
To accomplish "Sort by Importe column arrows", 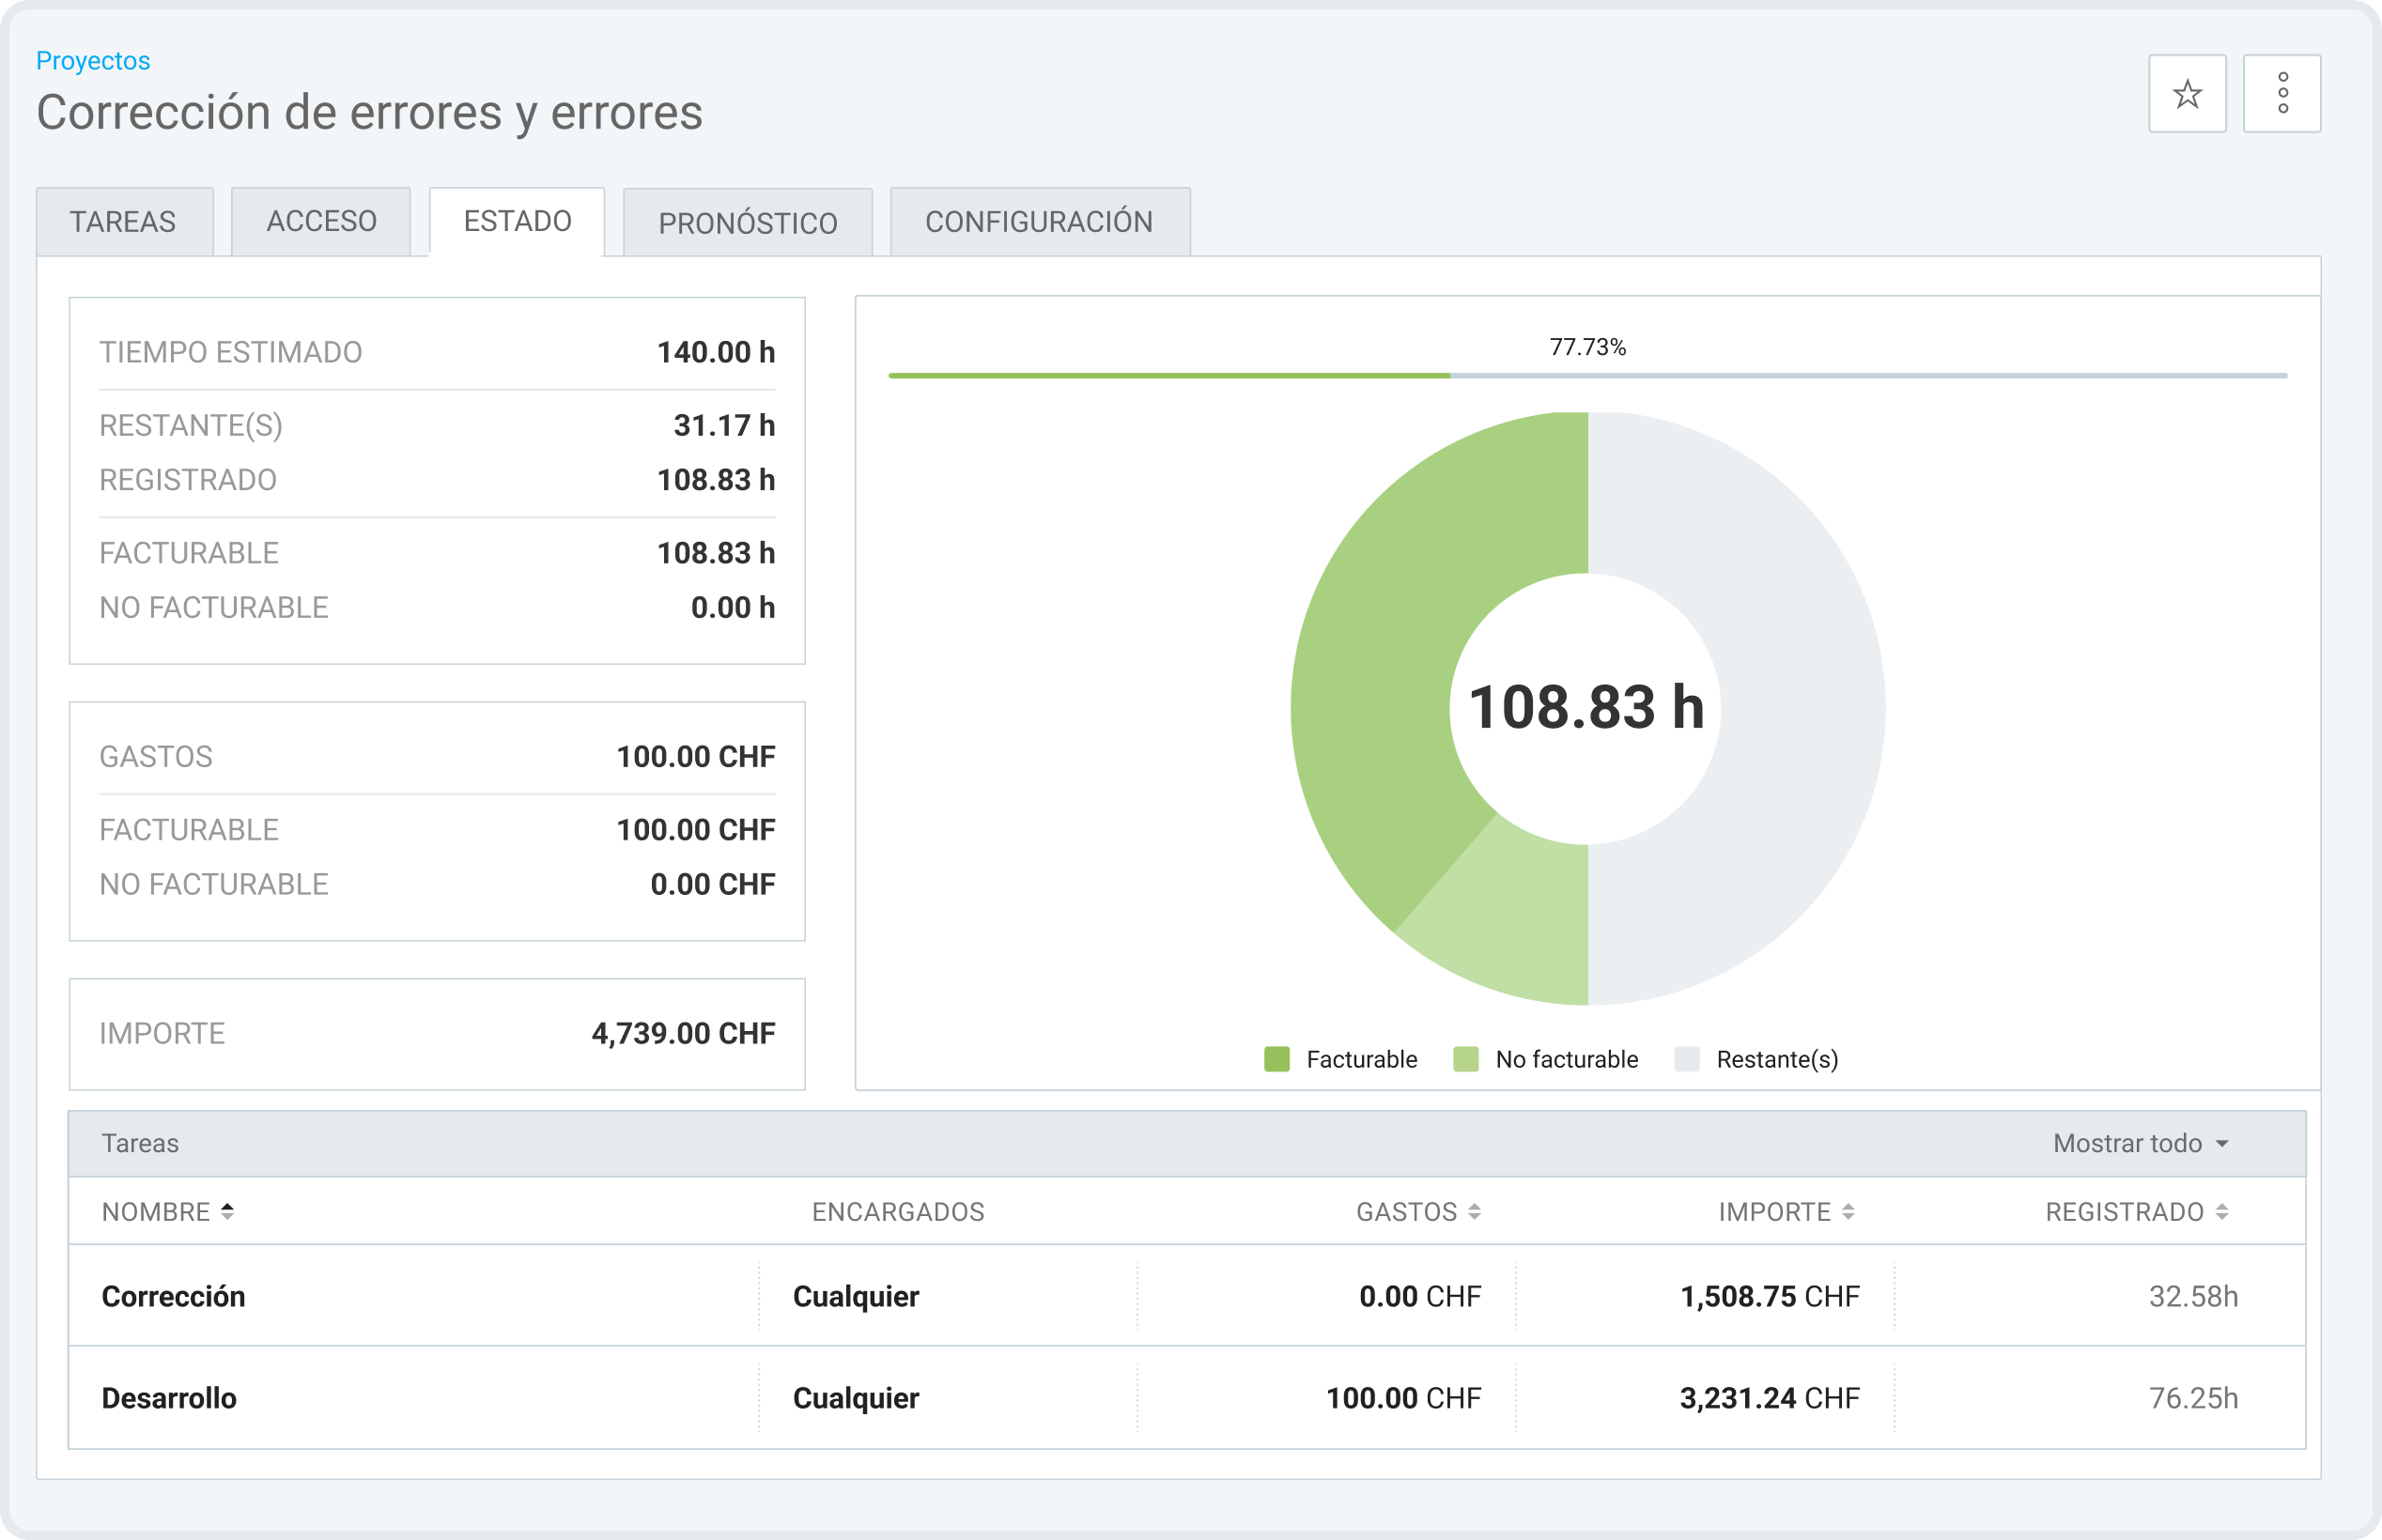I will point(1848,1212).
